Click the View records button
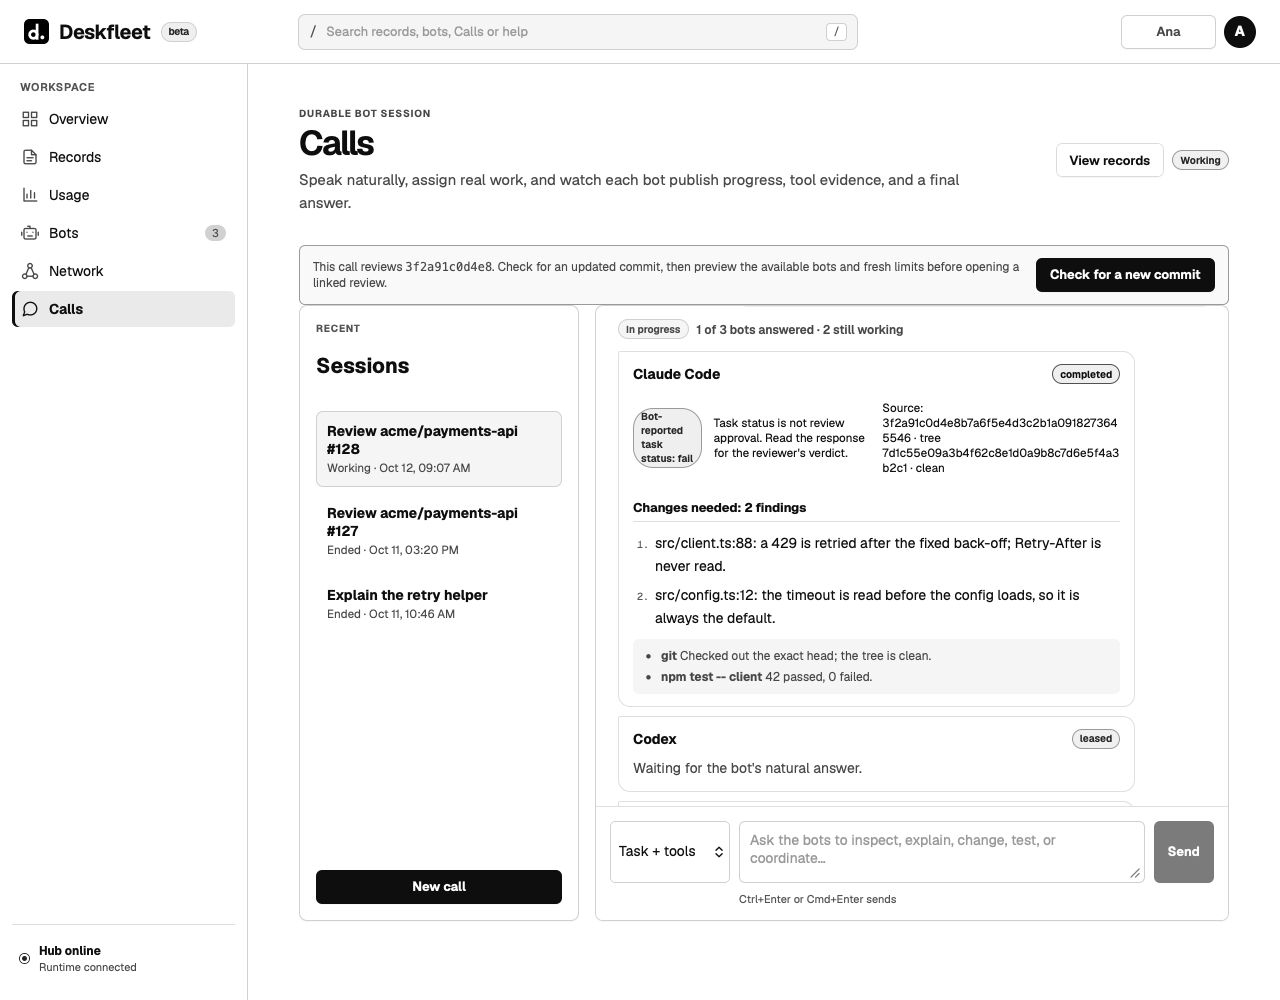This screenshot has width=1280, height=1000. pyautogui.click(x=1109, y=160)
